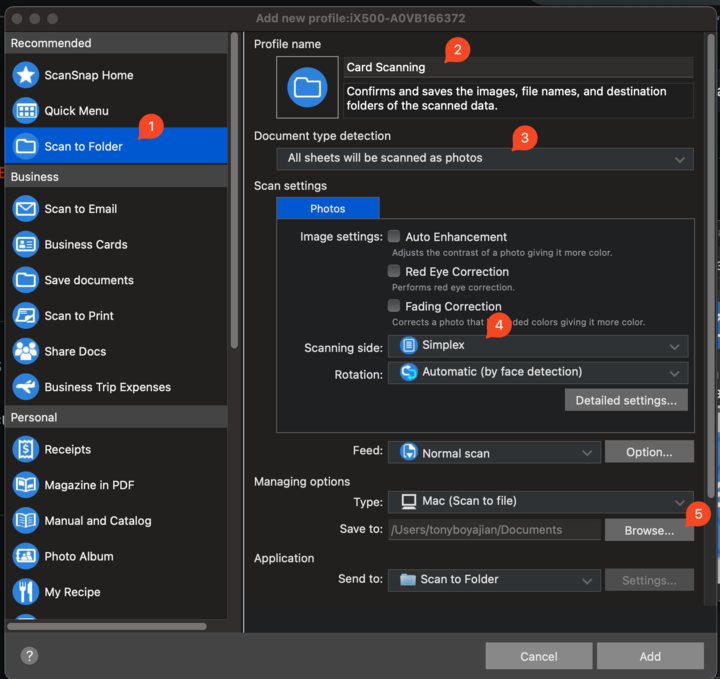This screenshot has width=720, height=679.
Task: Click the large profile folder icon
Action: click(x=307, y=87)
